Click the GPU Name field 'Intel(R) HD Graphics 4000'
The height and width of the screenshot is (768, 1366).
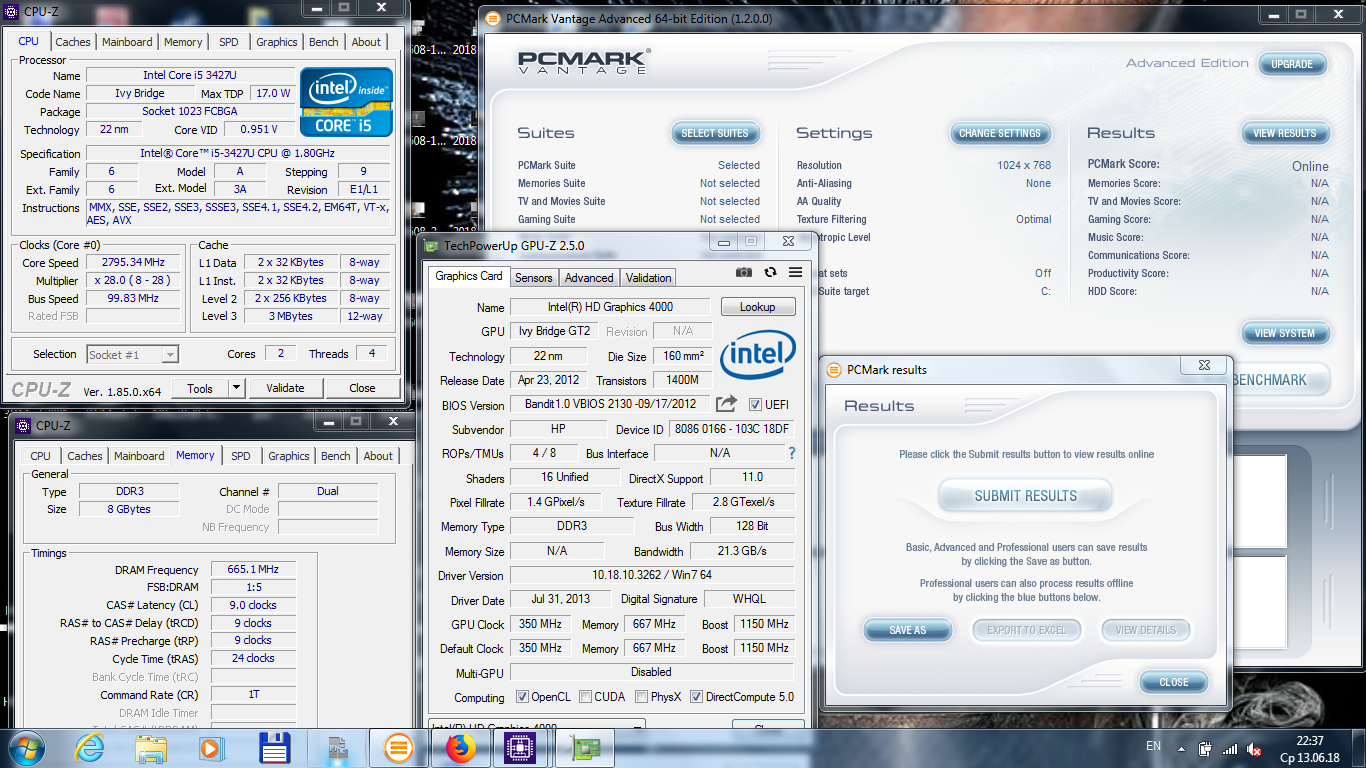coord(610,307)
